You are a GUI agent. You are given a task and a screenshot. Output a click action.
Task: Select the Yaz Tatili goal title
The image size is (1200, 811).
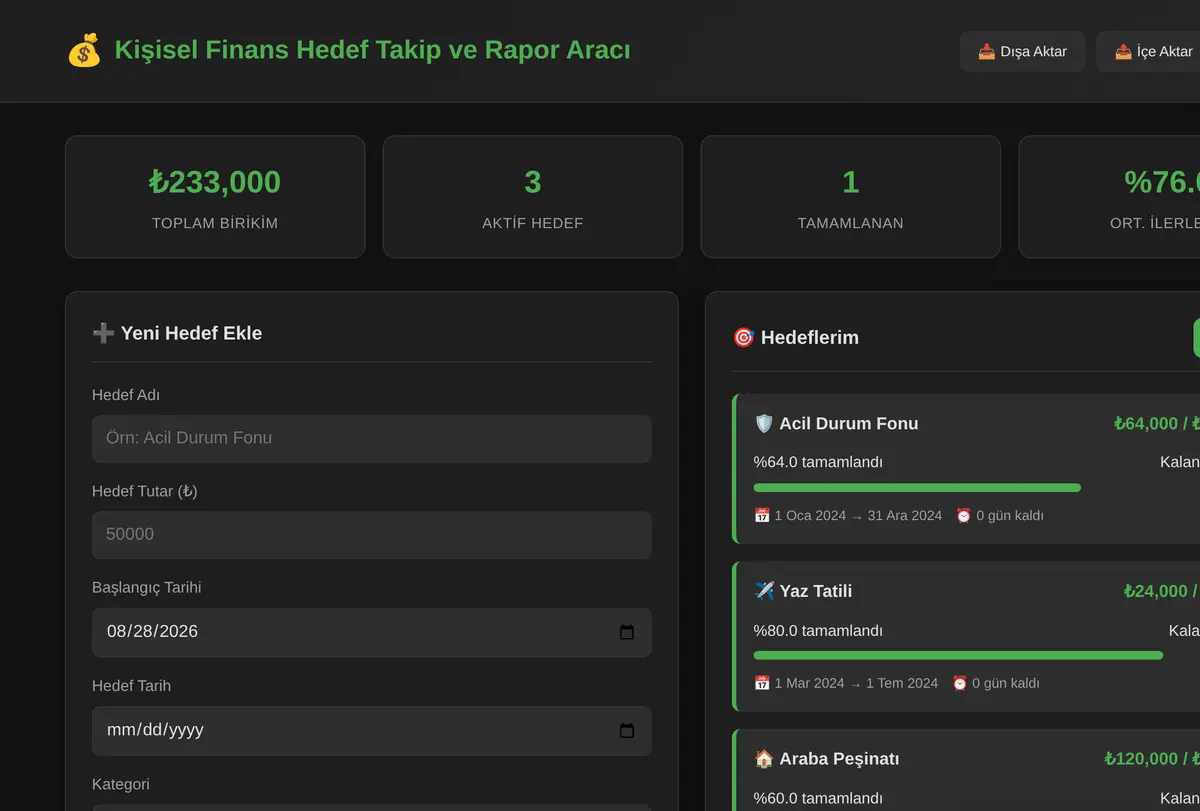pyautogui.click(x=816, y=591)
